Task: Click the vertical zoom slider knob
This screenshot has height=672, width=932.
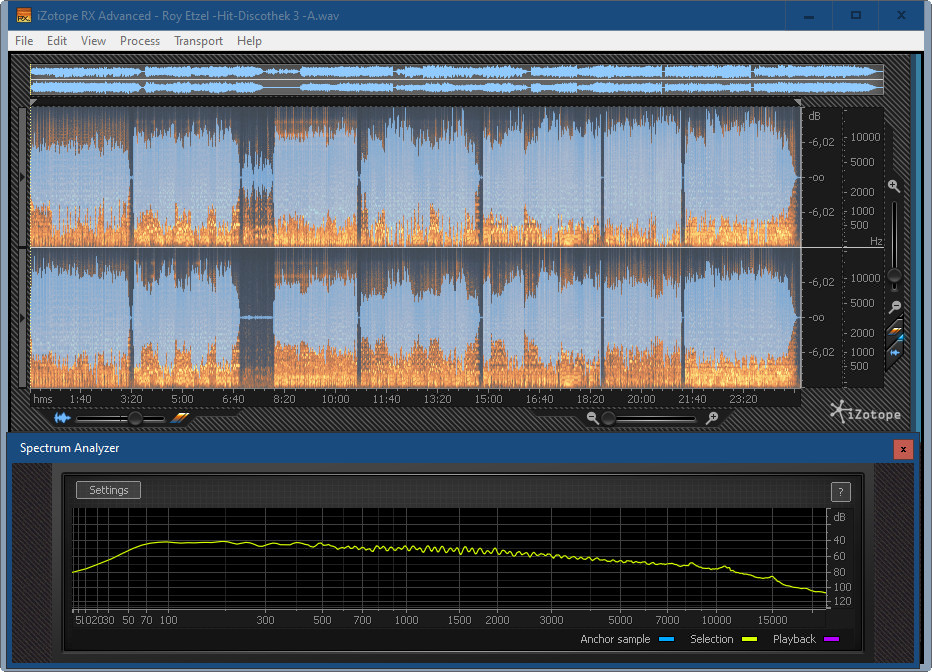Action: (895, 275)
